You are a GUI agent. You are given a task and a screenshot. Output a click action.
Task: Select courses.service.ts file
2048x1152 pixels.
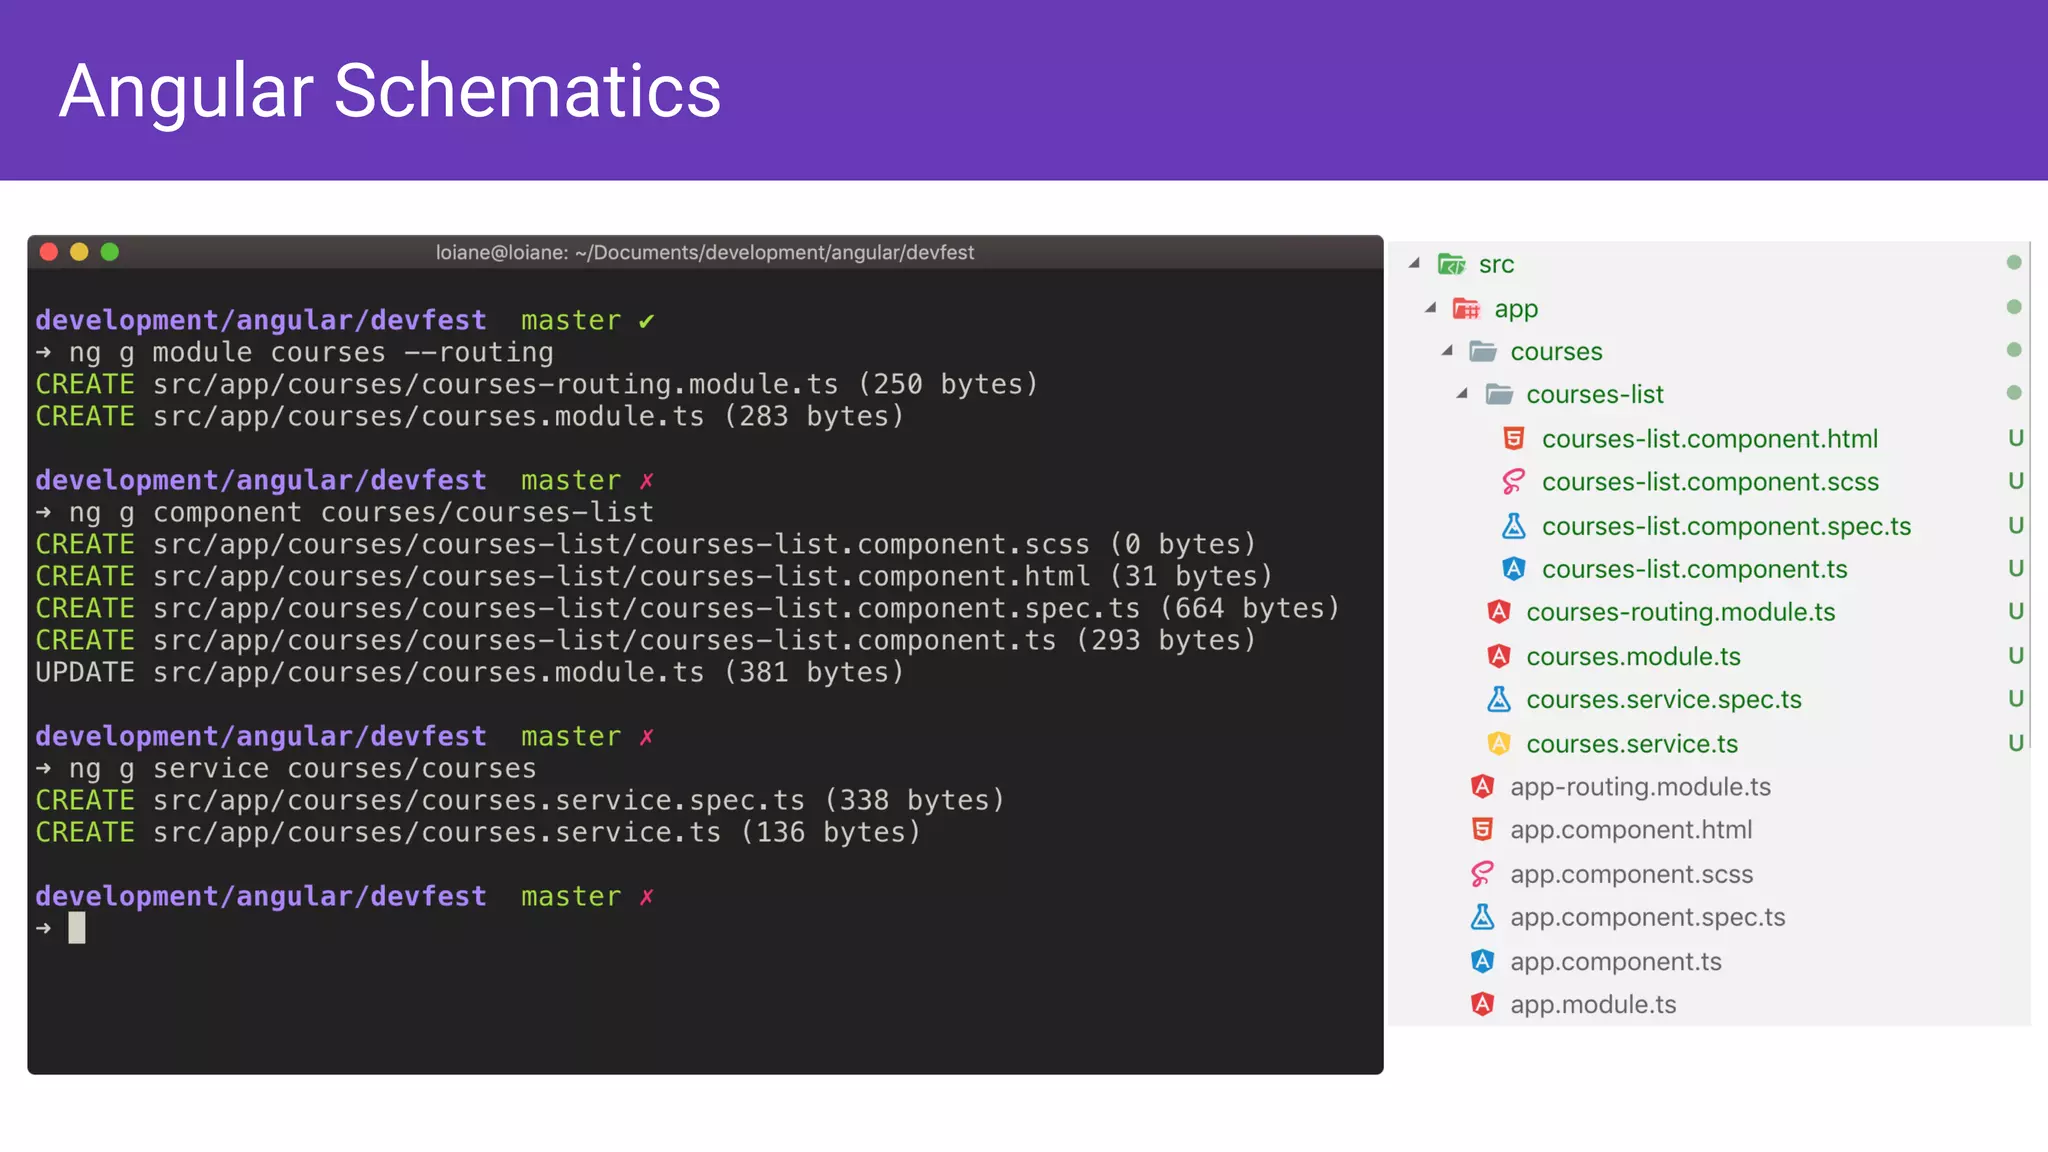(x=1632, y=744)
